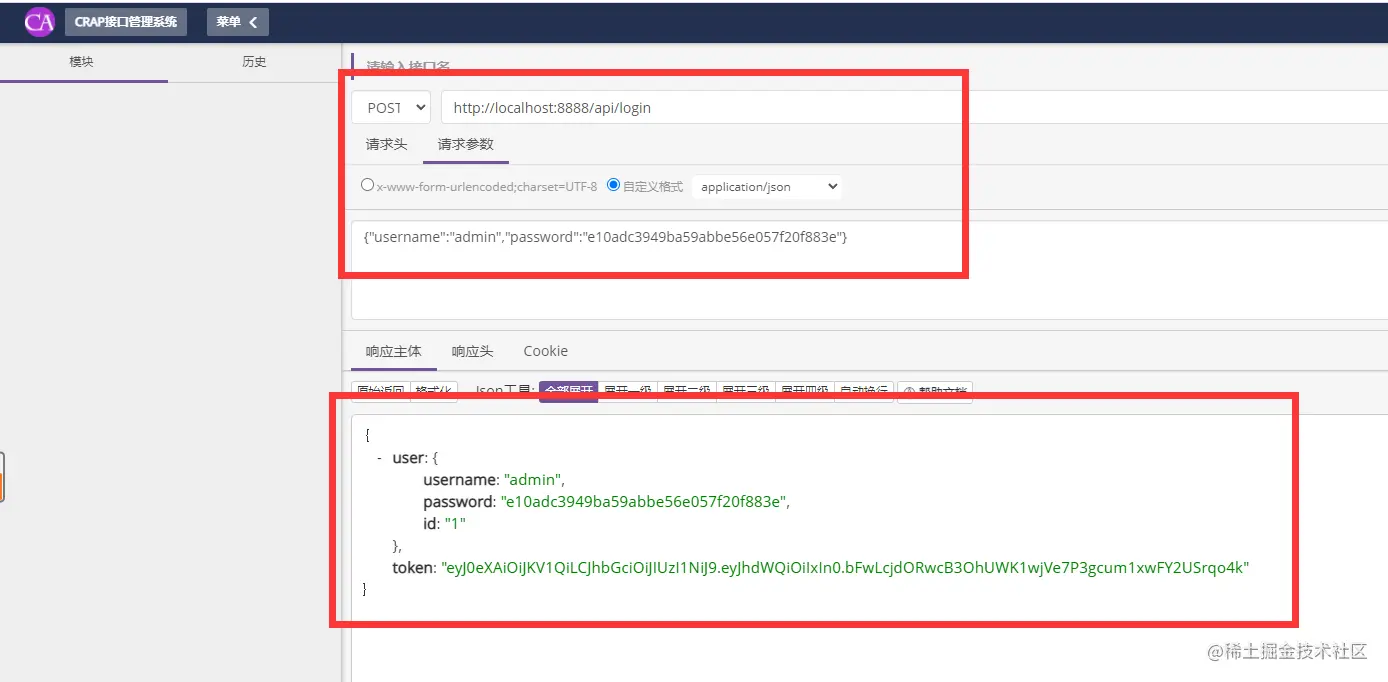The image size is (1388, 682).
Task: Click the JSON request body text area
Action: [869, 270]
